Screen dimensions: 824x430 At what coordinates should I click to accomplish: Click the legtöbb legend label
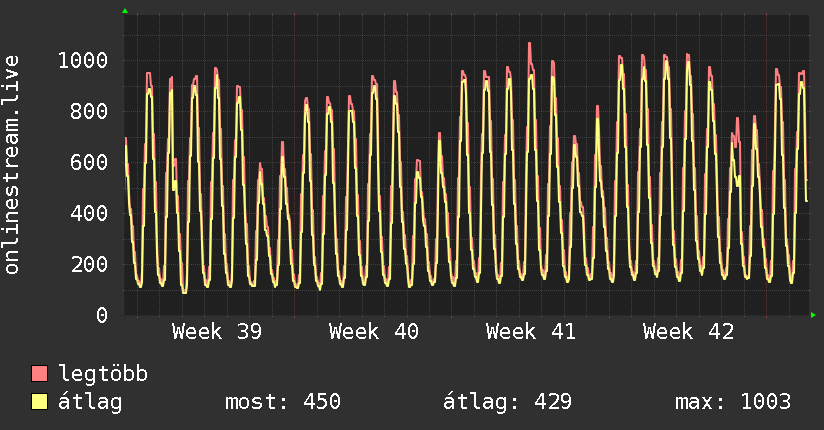click(x=103, y=374)
